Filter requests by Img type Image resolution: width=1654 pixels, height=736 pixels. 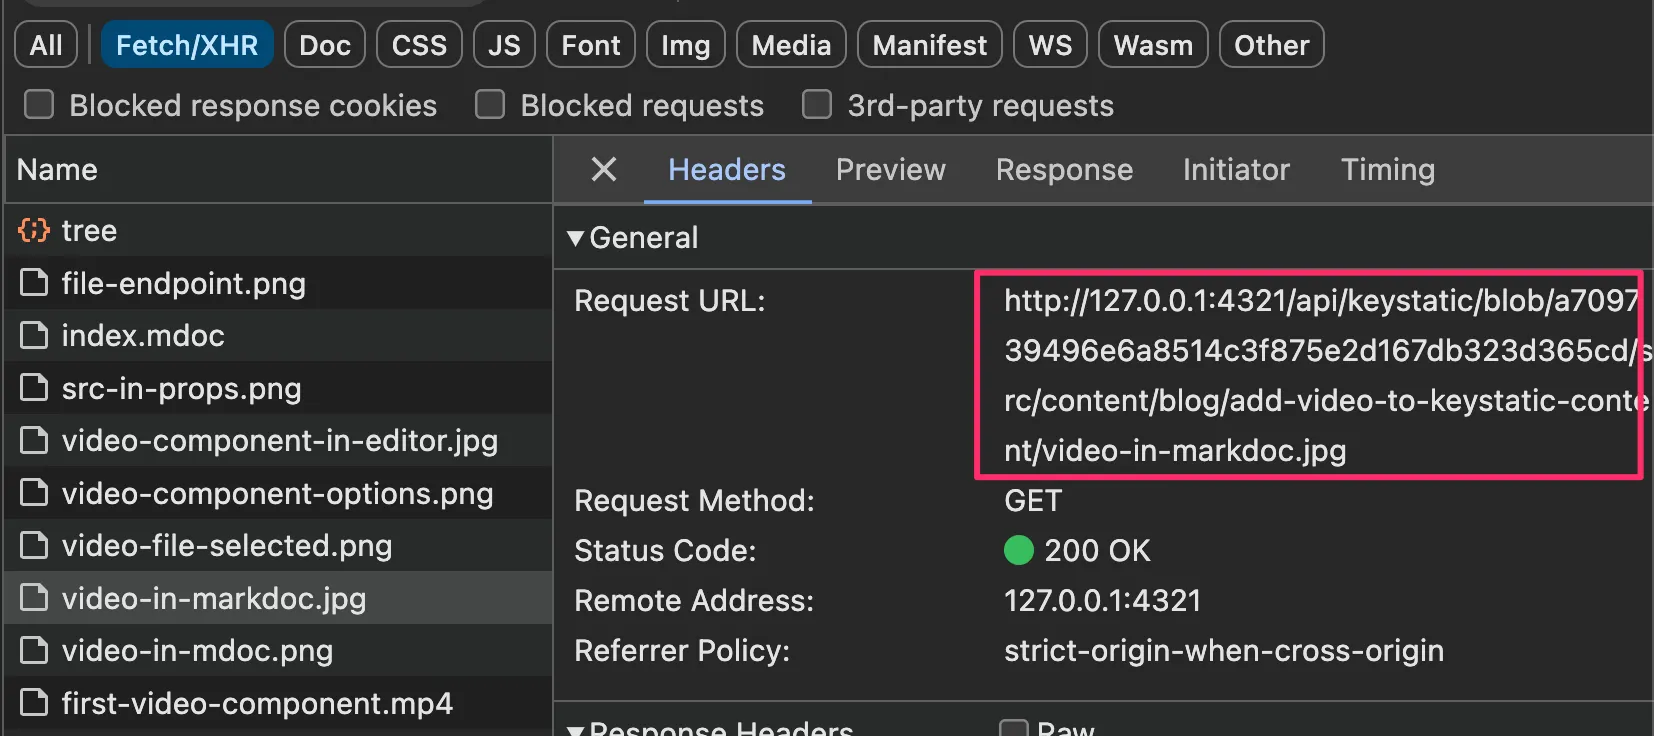coord(685,46)
